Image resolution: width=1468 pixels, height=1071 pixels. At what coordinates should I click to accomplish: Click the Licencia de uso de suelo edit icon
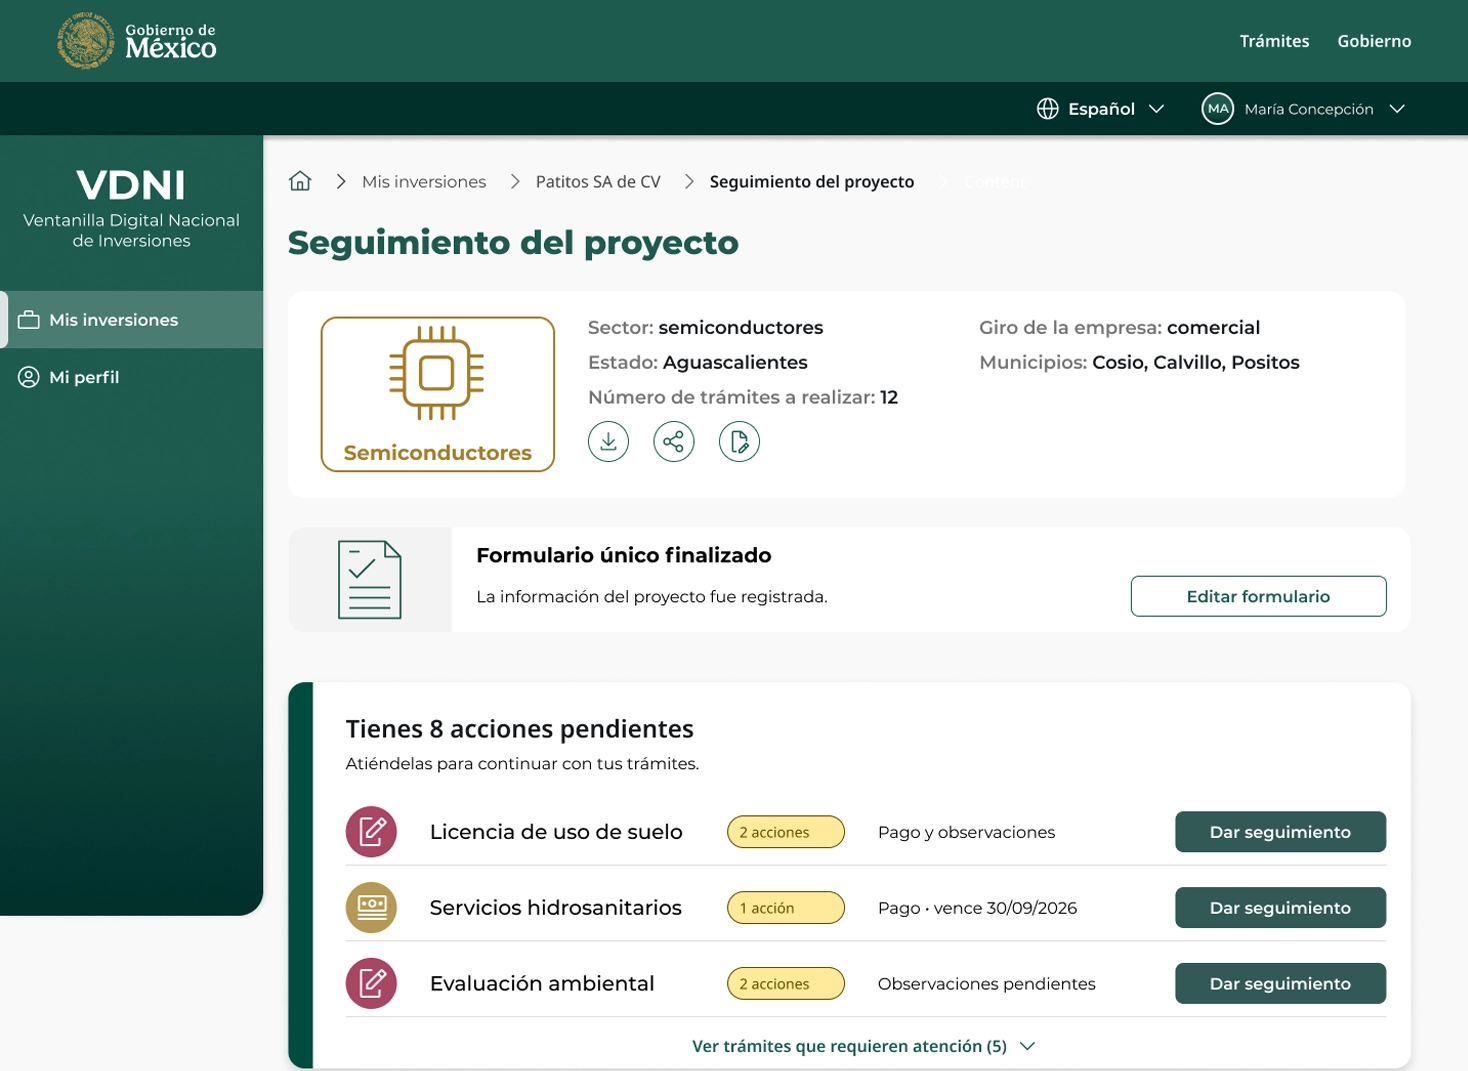[x=371, y=832]
